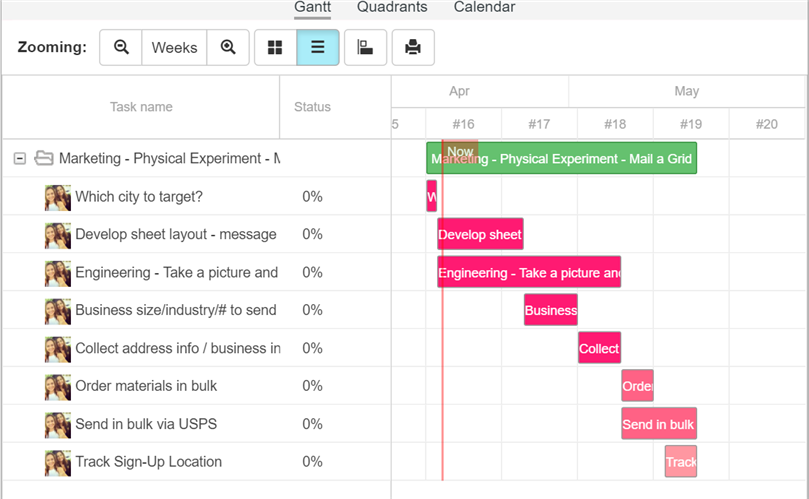Switch to the grid view icon
809x499 pixels.
pyautogui.click(x=276, y=47)
